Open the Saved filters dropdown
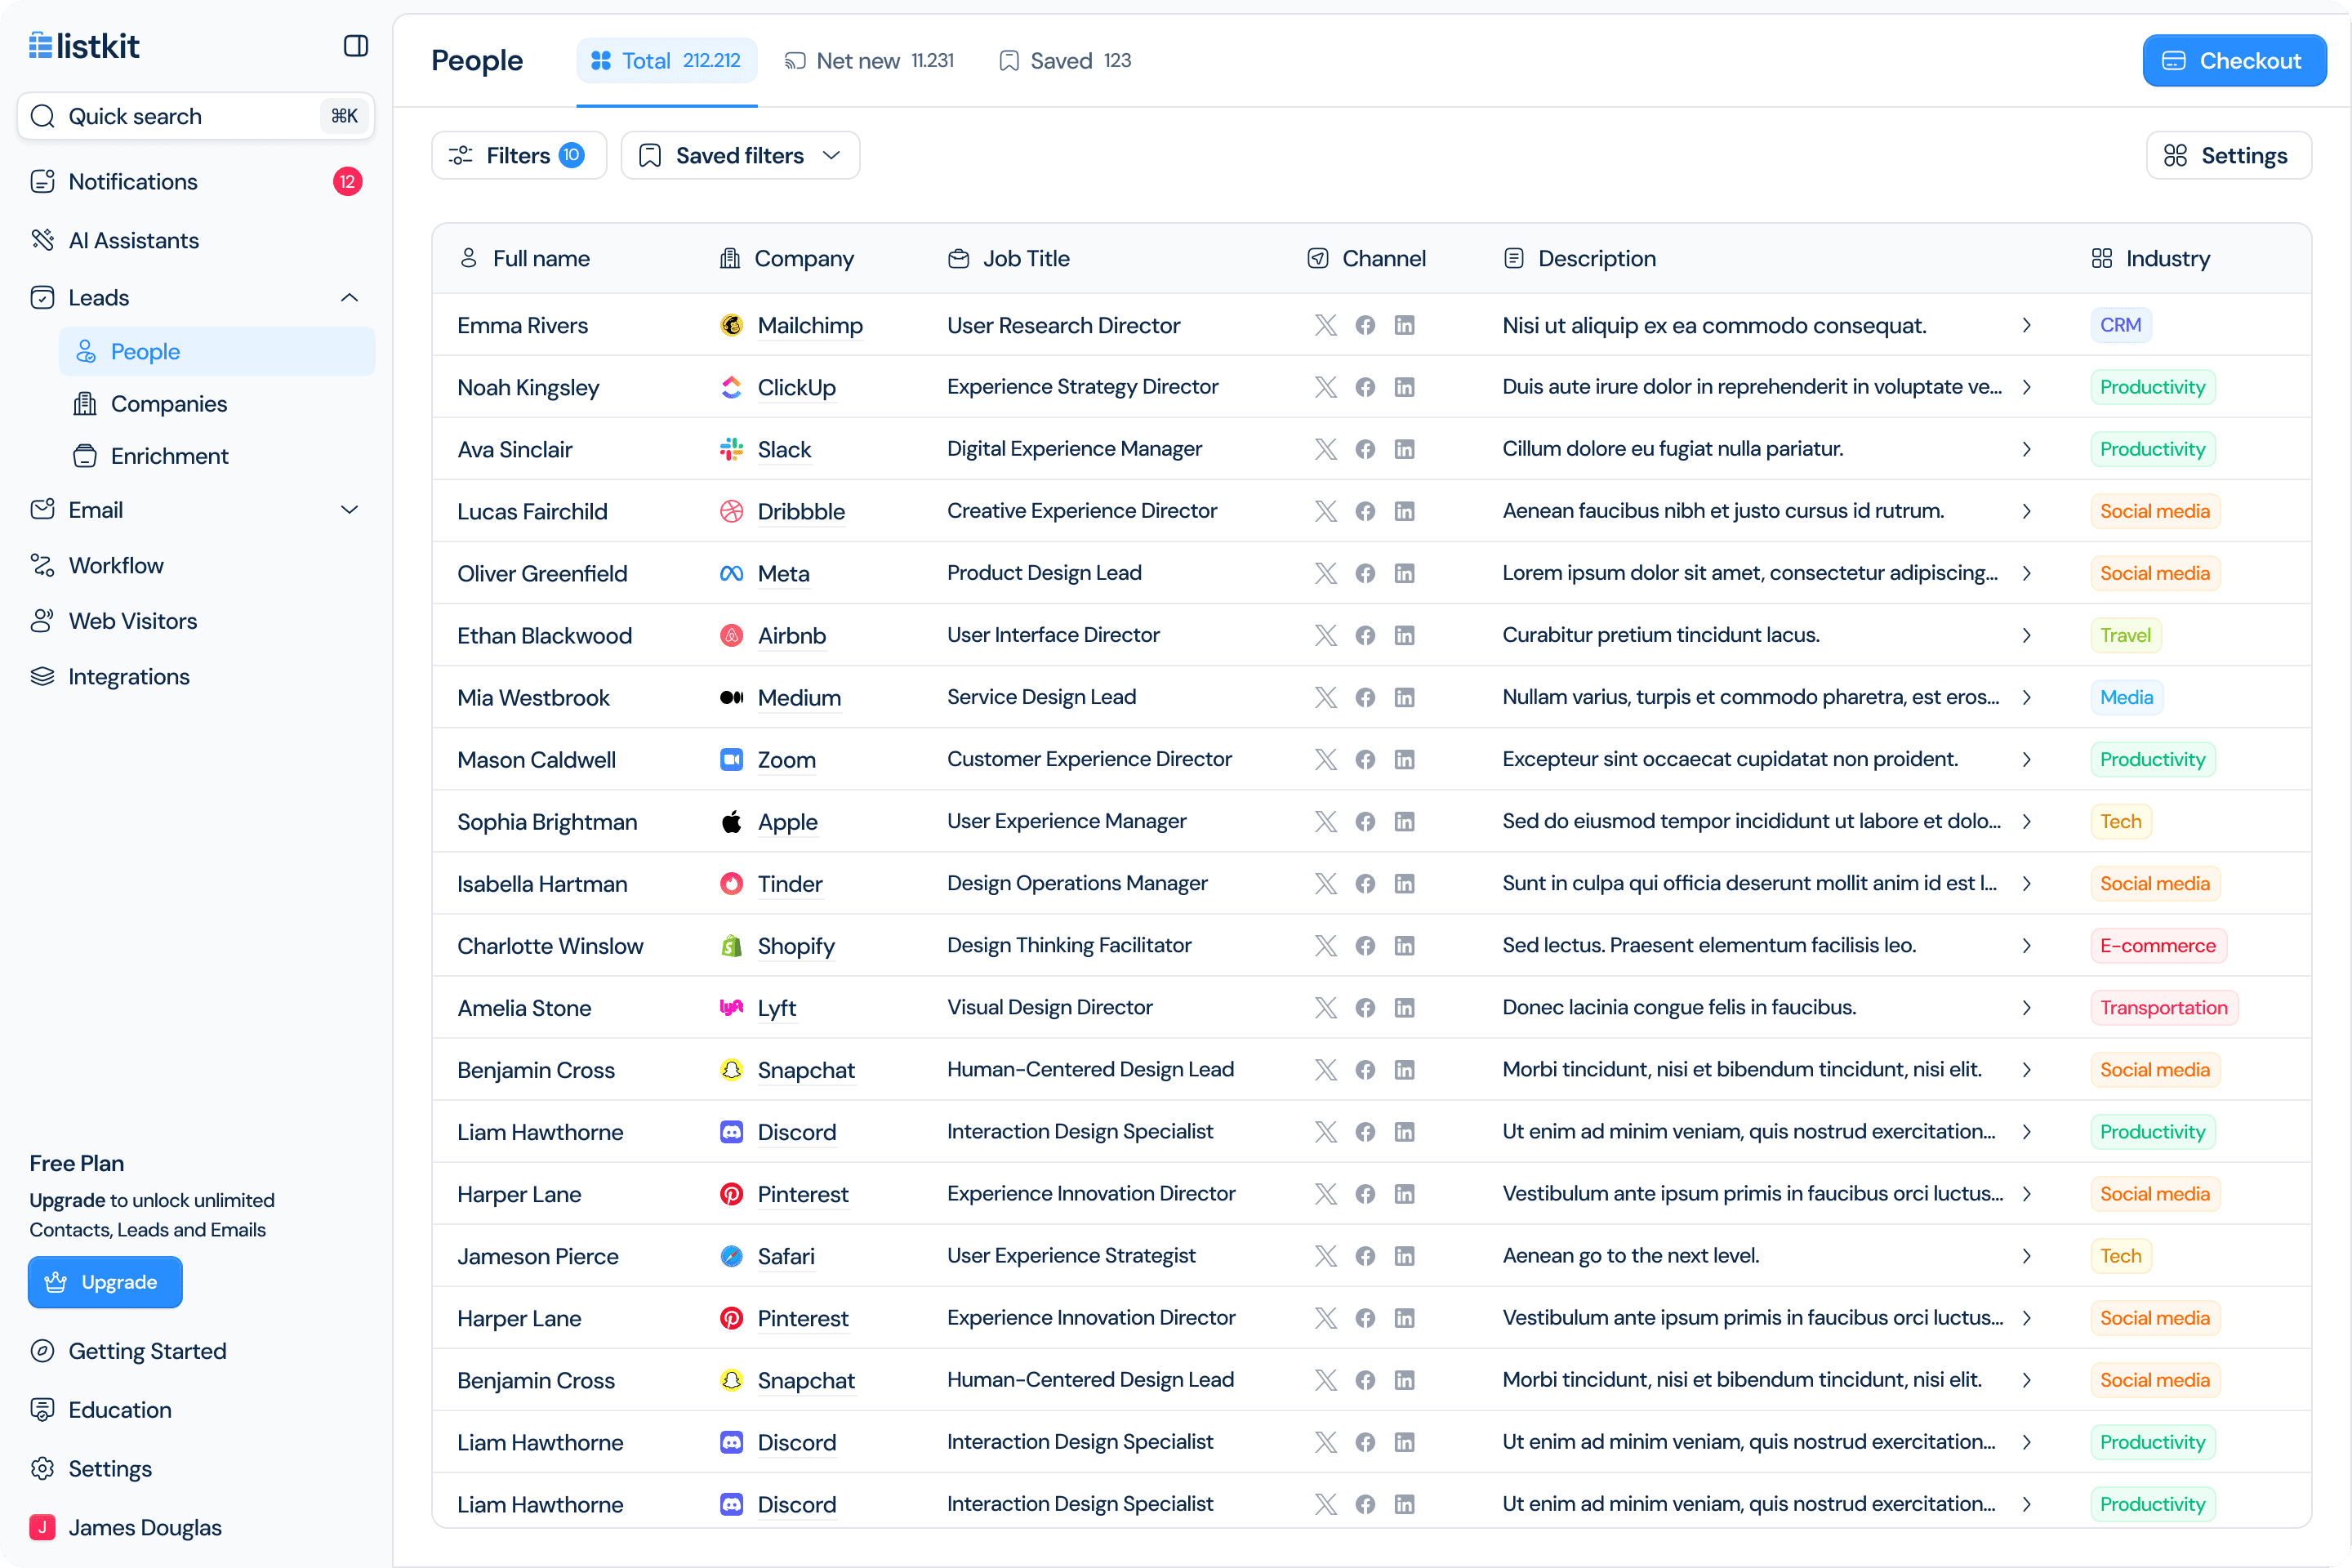 tap(739, 156)
